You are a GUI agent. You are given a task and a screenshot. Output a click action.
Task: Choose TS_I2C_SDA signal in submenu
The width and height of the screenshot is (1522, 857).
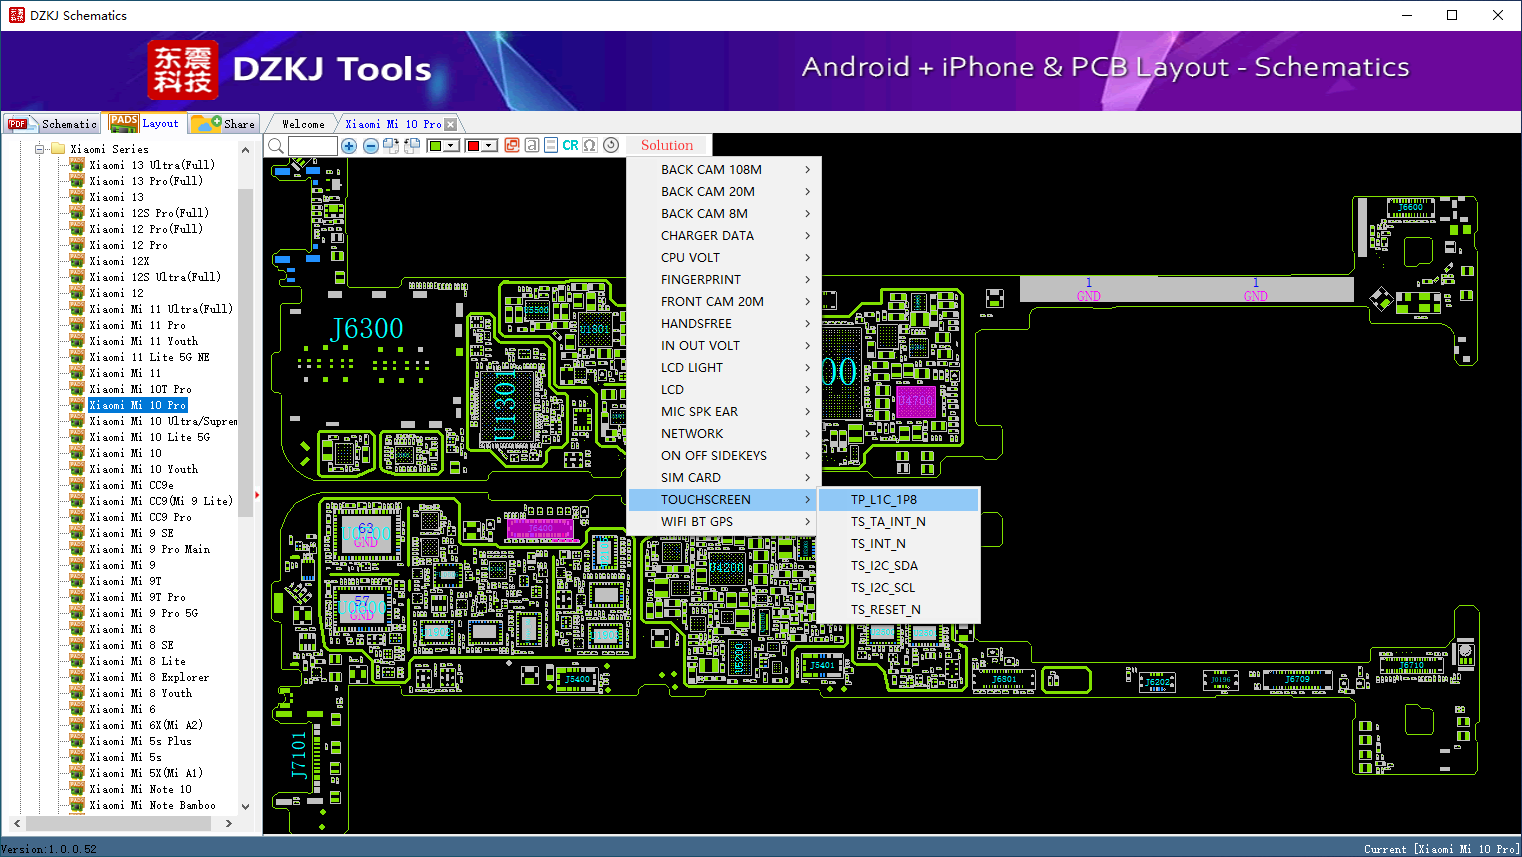click(x=884, y=566)
